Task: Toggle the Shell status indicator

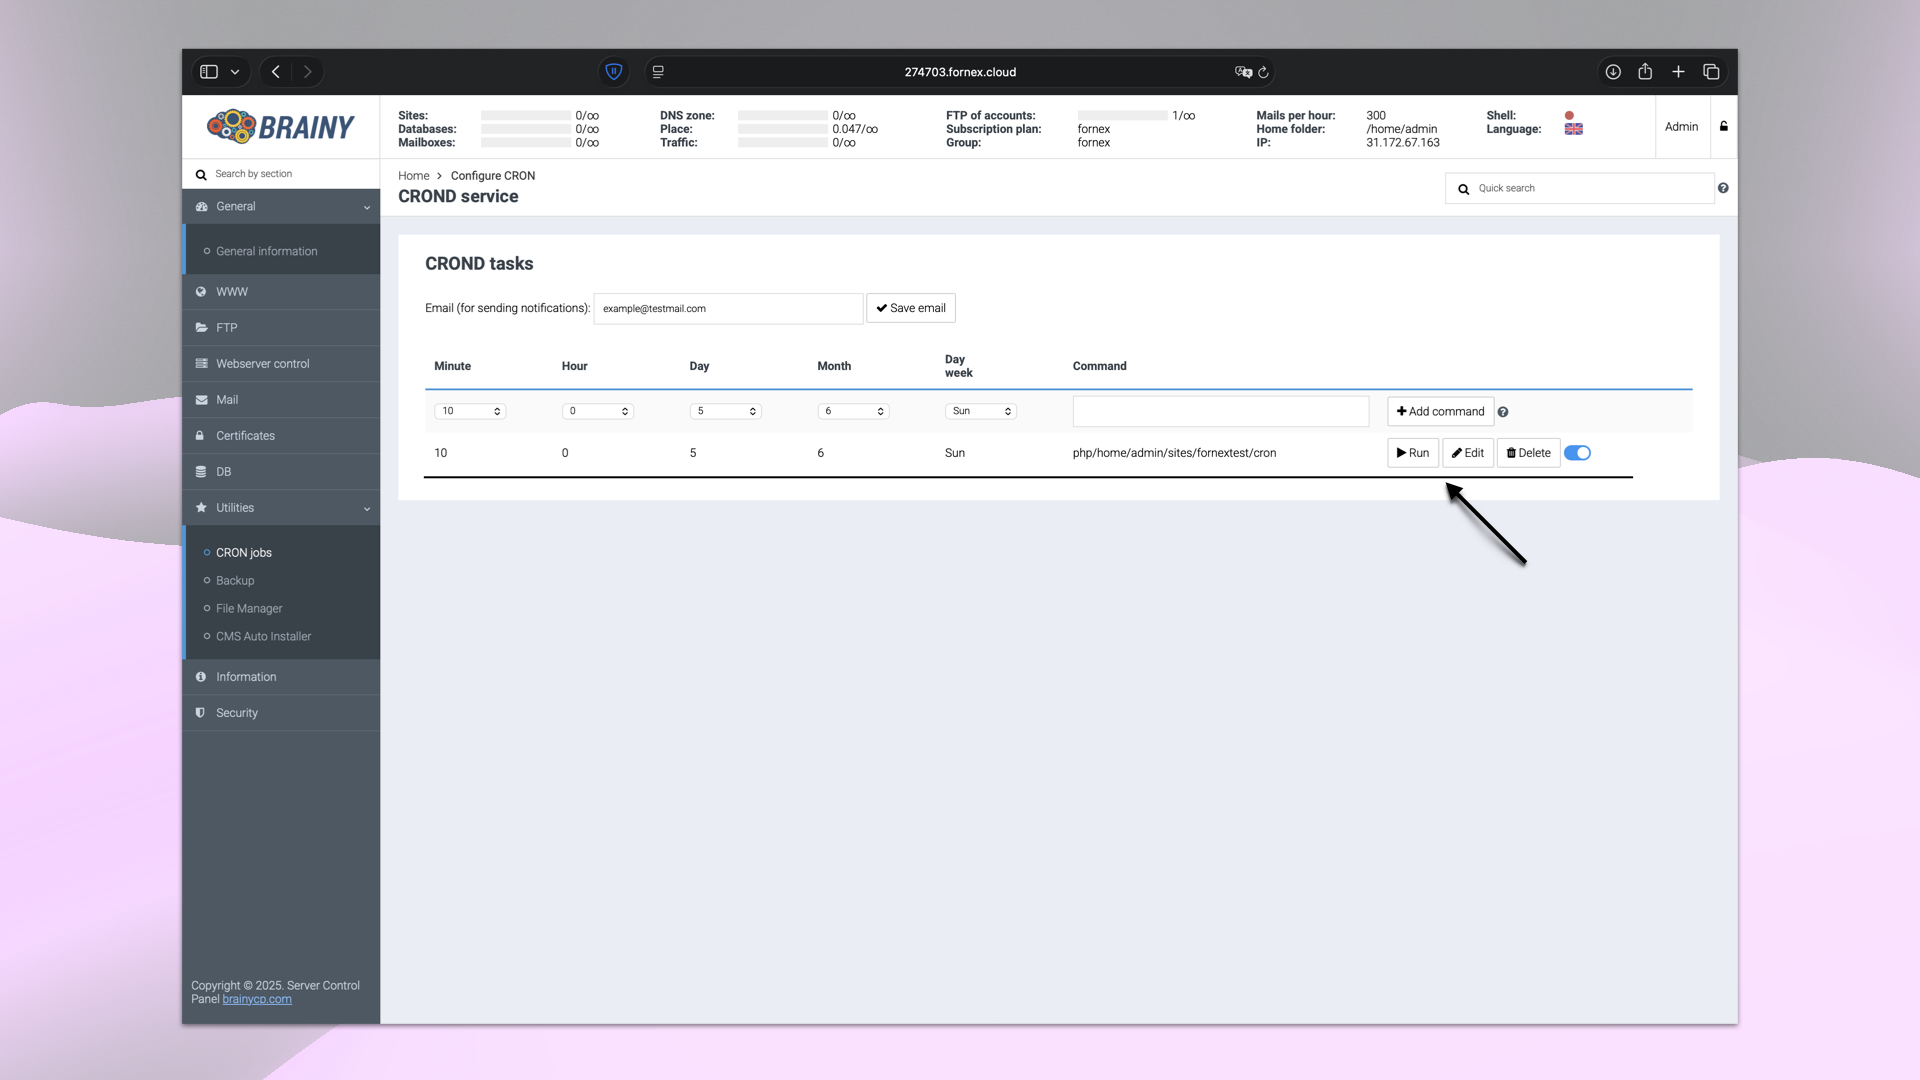Action: pos(1569,115)
